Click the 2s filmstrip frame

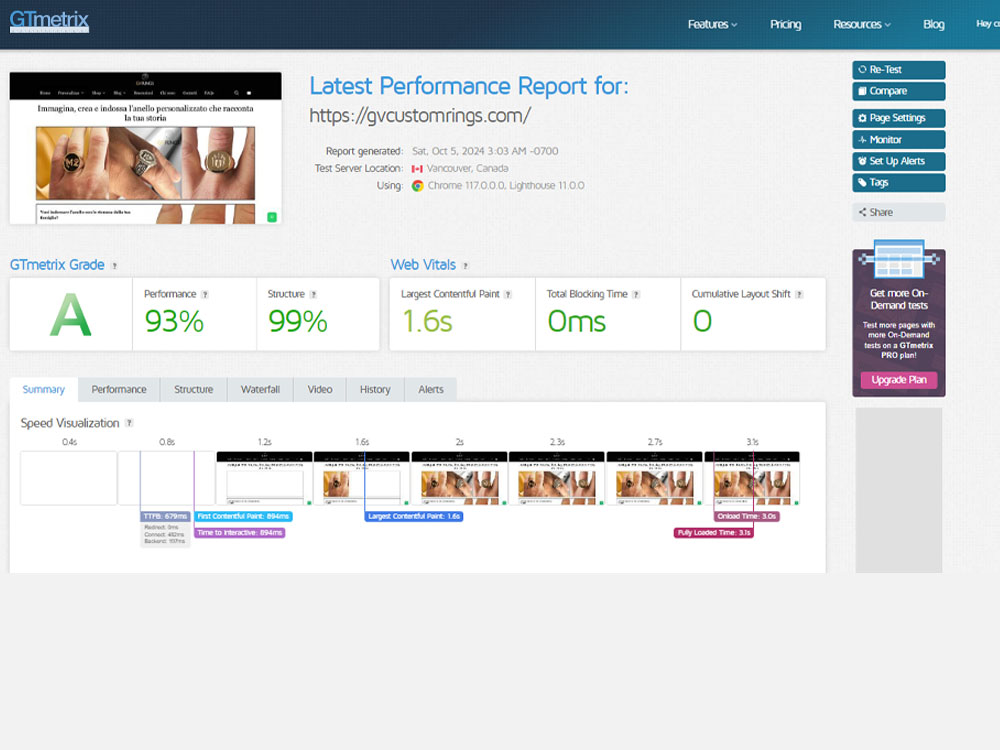[x=459, y=478]
